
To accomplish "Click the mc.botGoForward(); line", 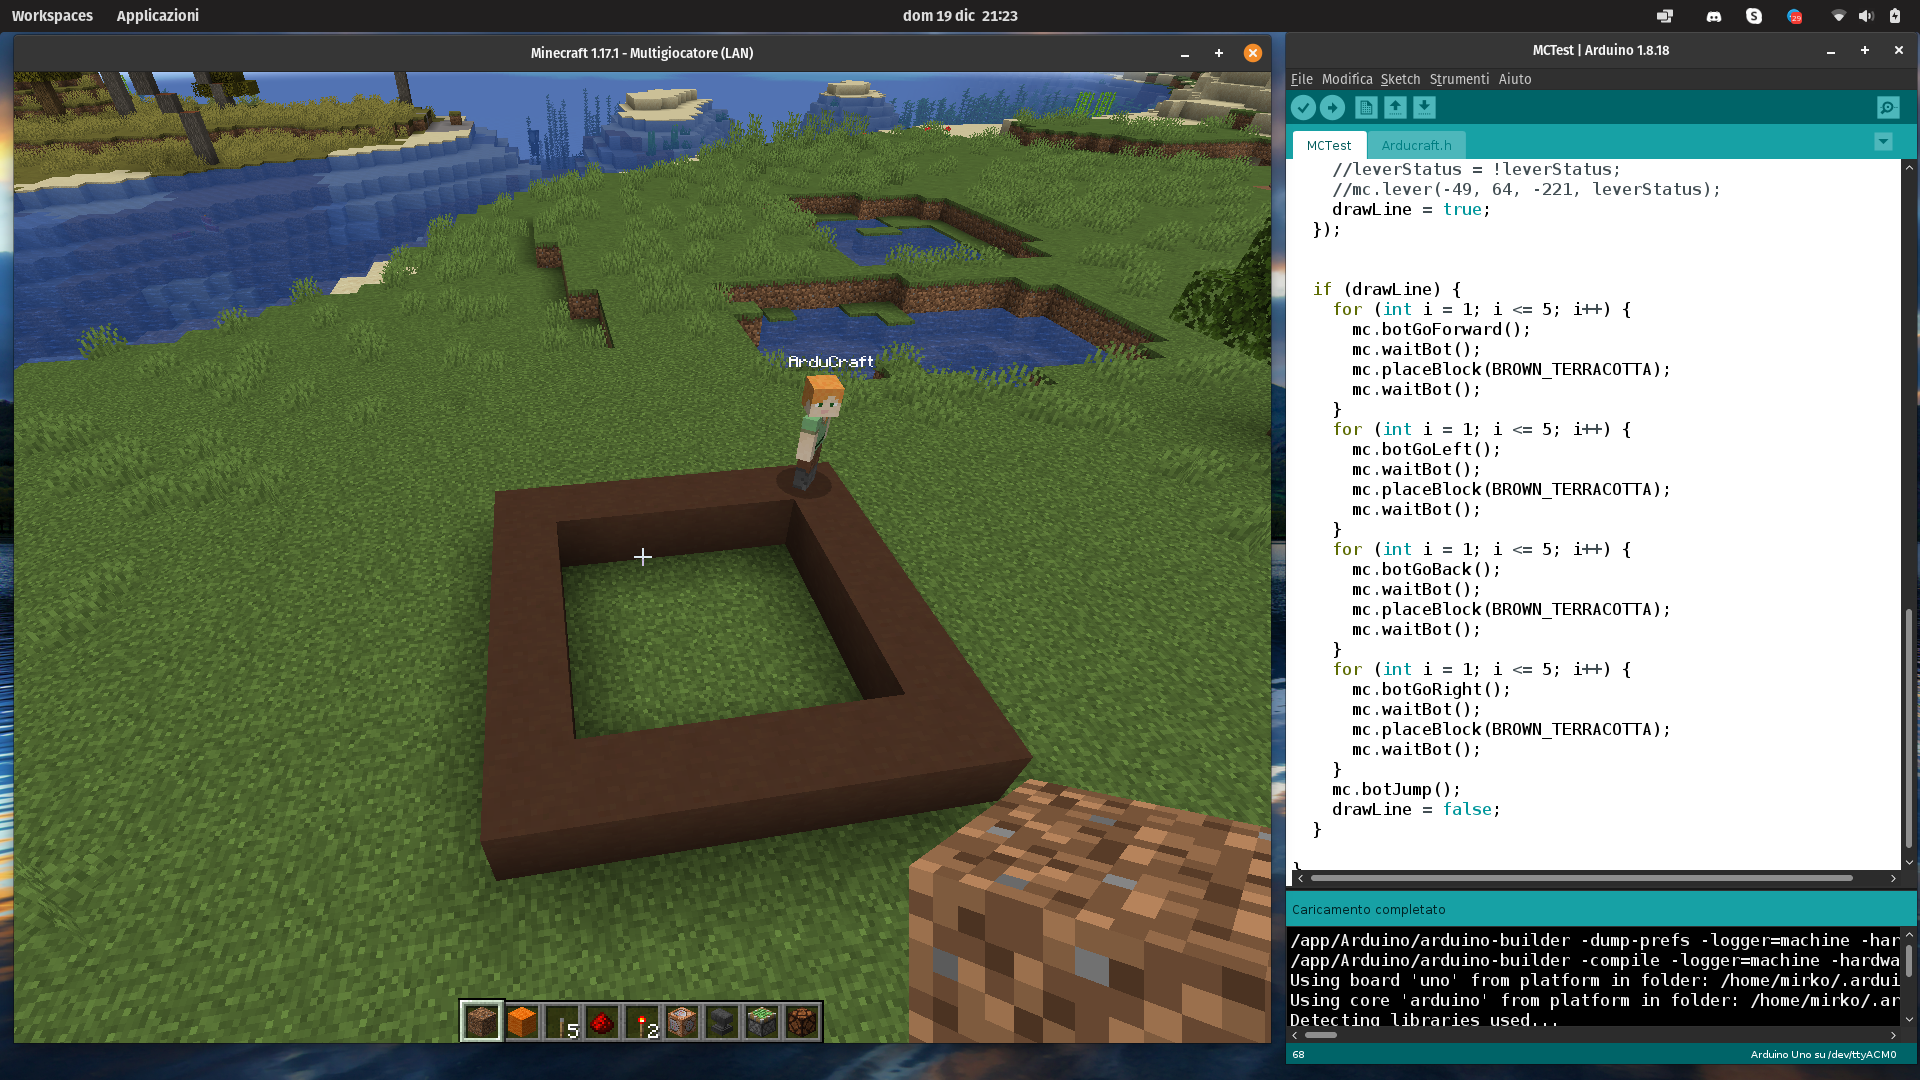I will coord(1441,329).
